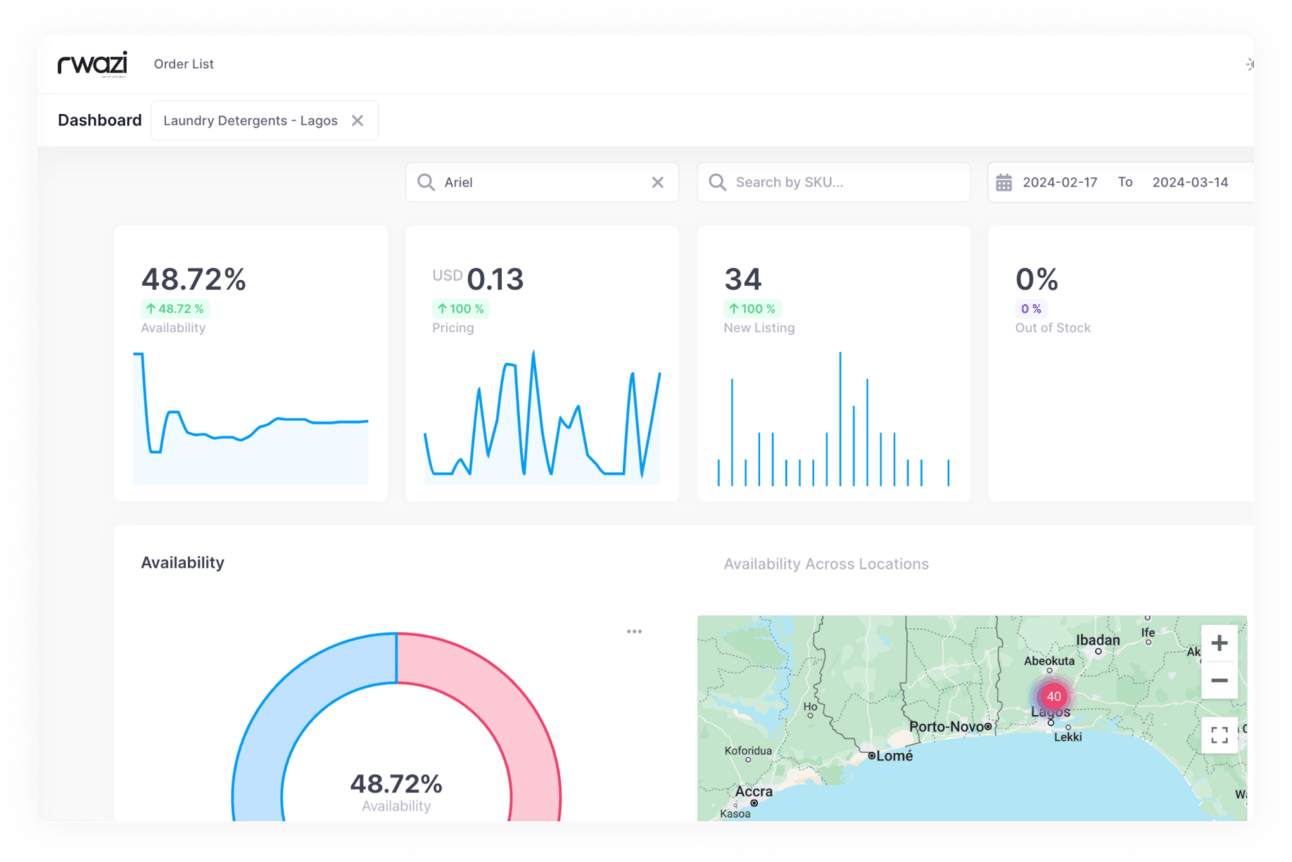Click the Lagos cluster marker labeled 40
The height and width of the screenshot is (862, 1292).
click(x=1053, y=696)
